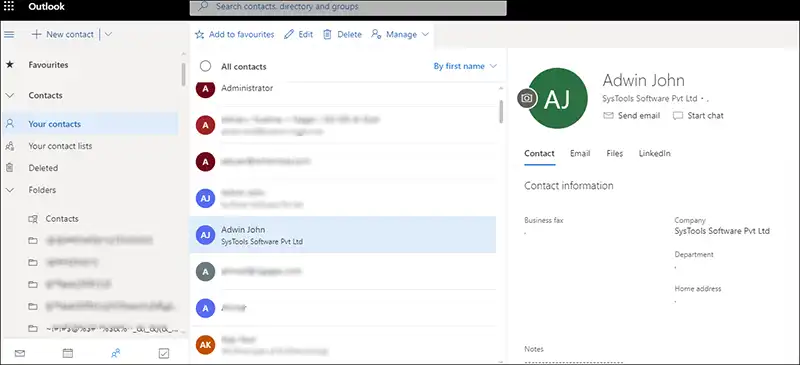Add contact to favourites
Viewport: 800px width, 365px height.
(235, 34)
